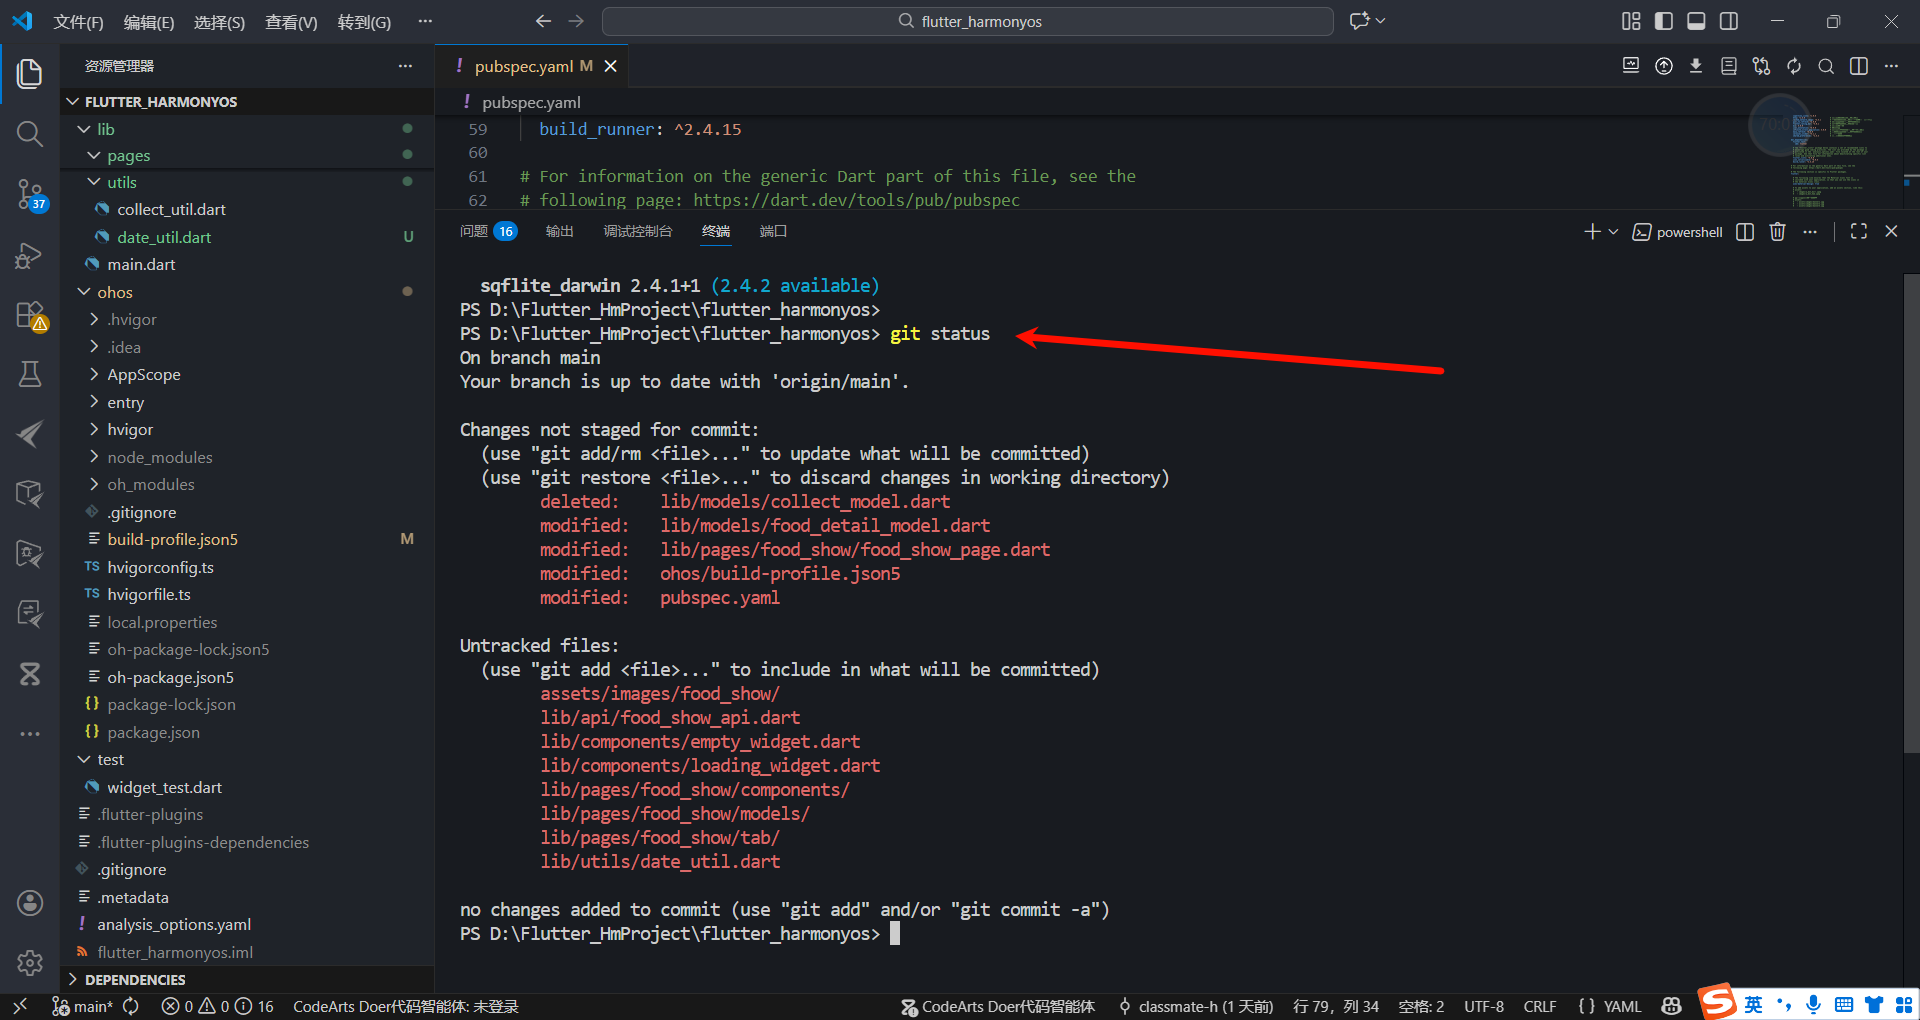Toggle the secondary side bar layout button
Screen dimensions: 1920x1020
[1729, 21]
